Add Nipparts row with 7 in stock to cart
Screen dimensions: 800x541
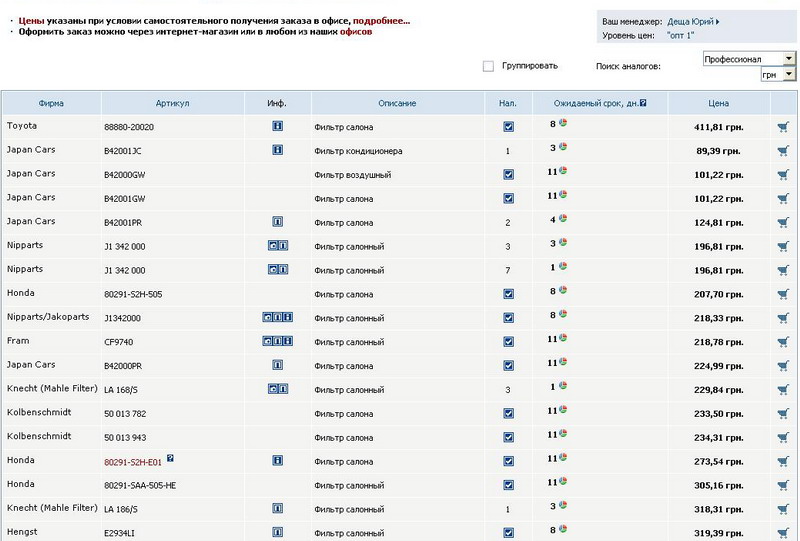tap(783, 270)
